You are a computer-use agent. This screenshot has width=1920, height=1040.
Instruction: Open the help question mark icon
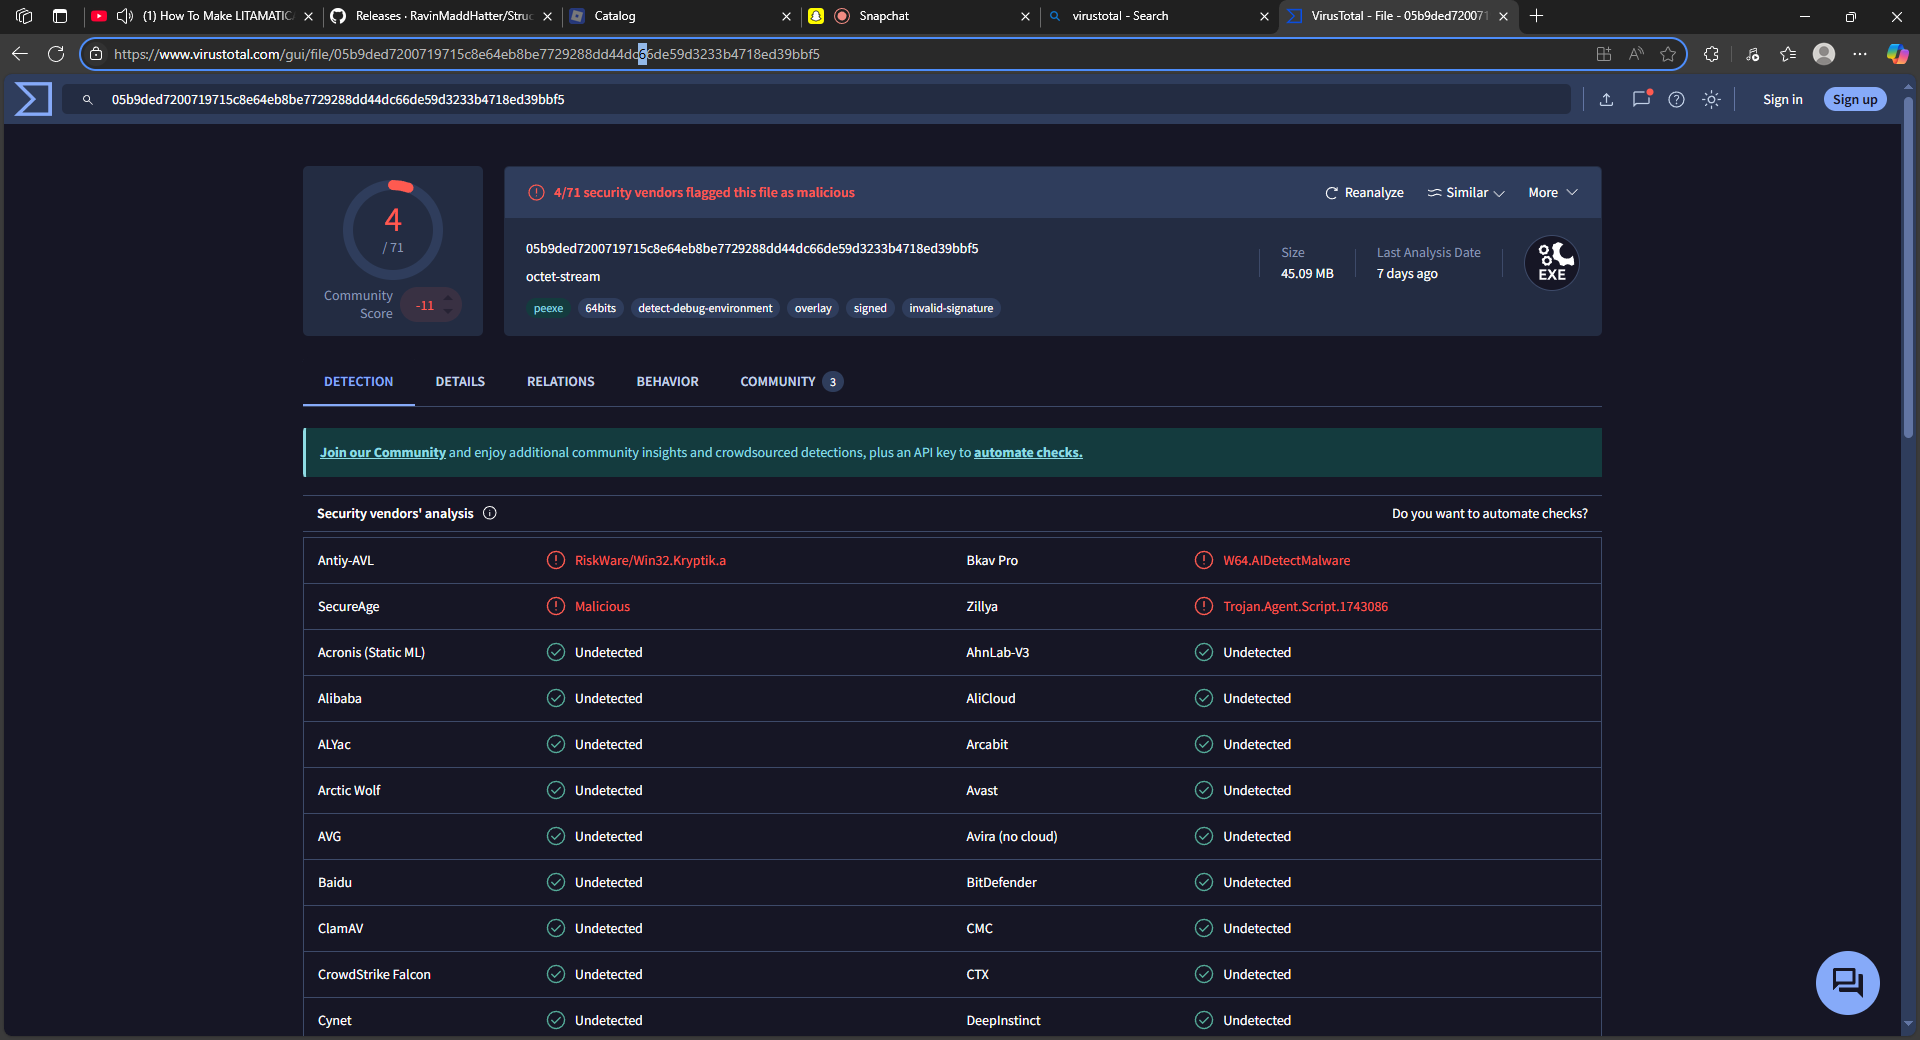click(x=1676, y=99)
